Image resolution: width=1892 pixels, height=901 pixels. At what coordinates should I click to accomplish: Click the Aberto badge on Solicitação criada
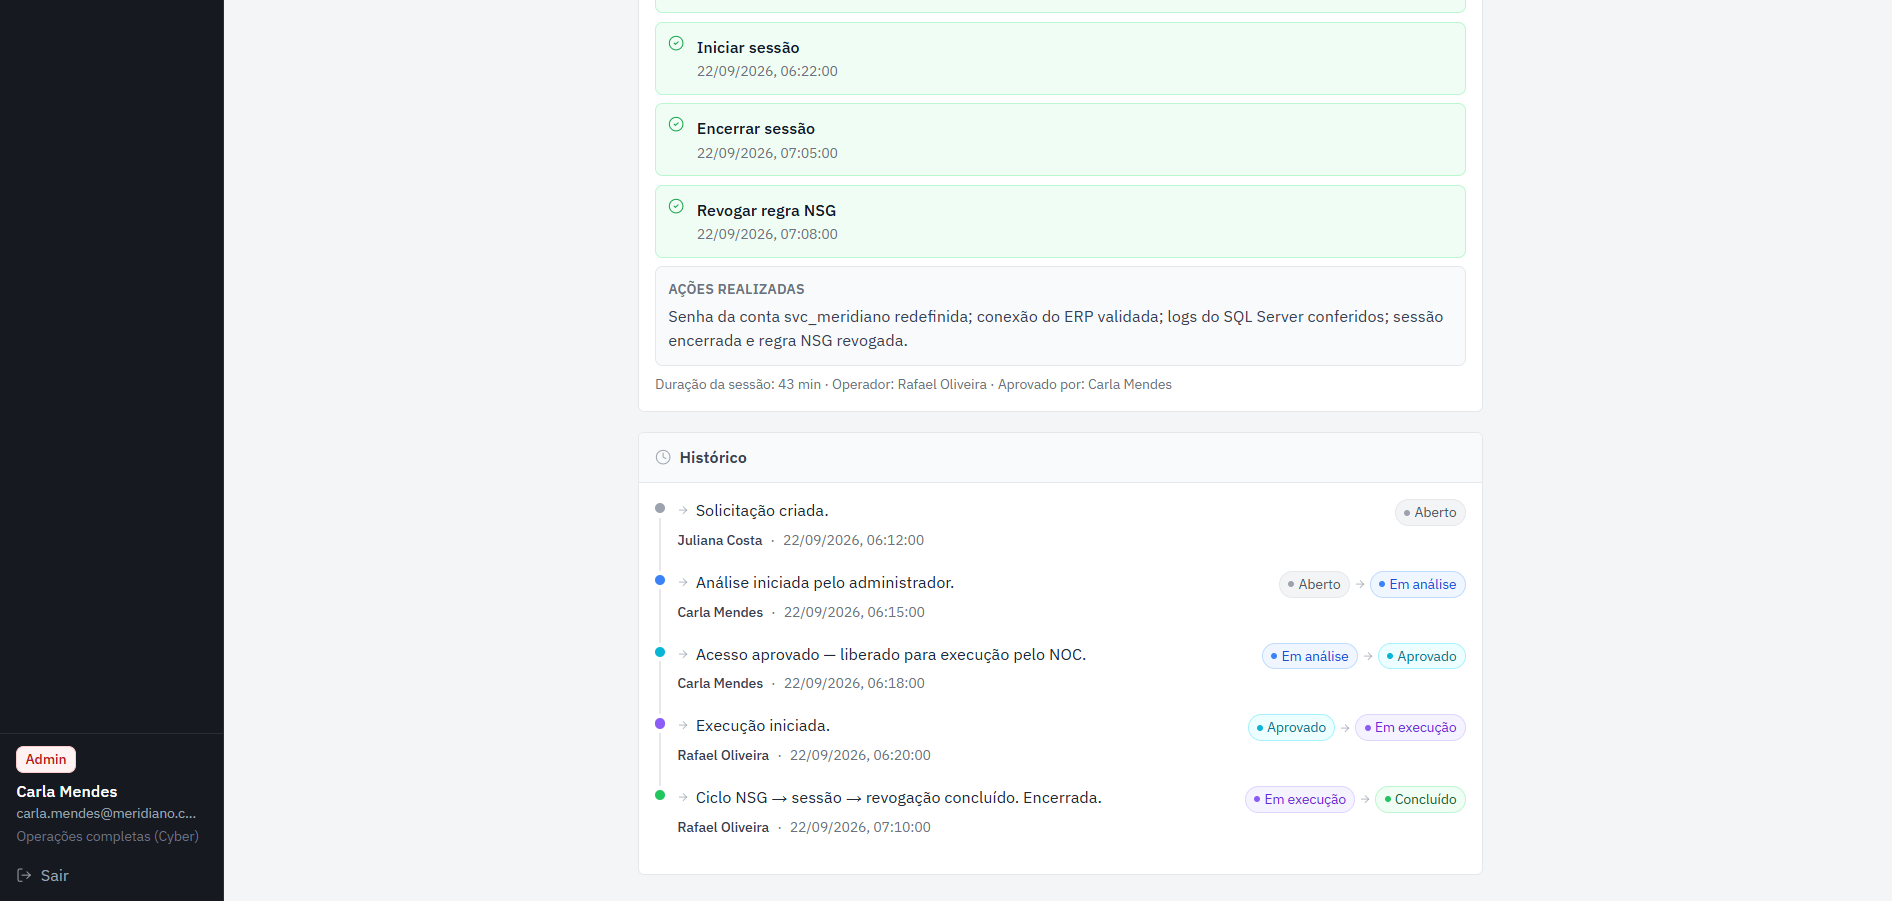click(x=1430, y=512)
